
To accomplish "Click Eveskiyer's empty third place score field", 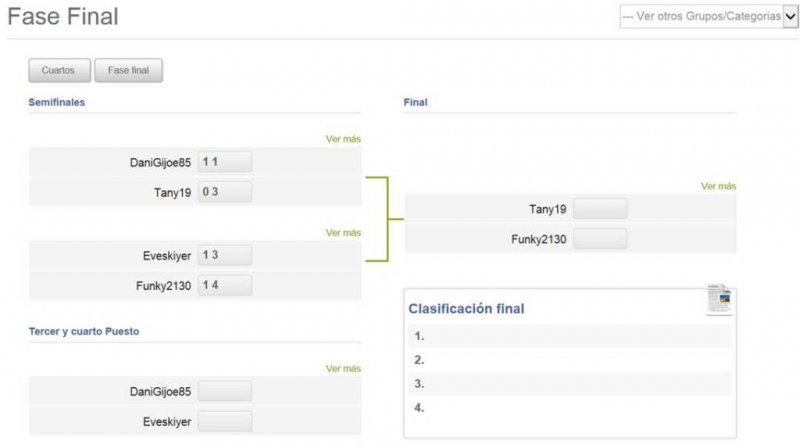I will pos(224,421).
